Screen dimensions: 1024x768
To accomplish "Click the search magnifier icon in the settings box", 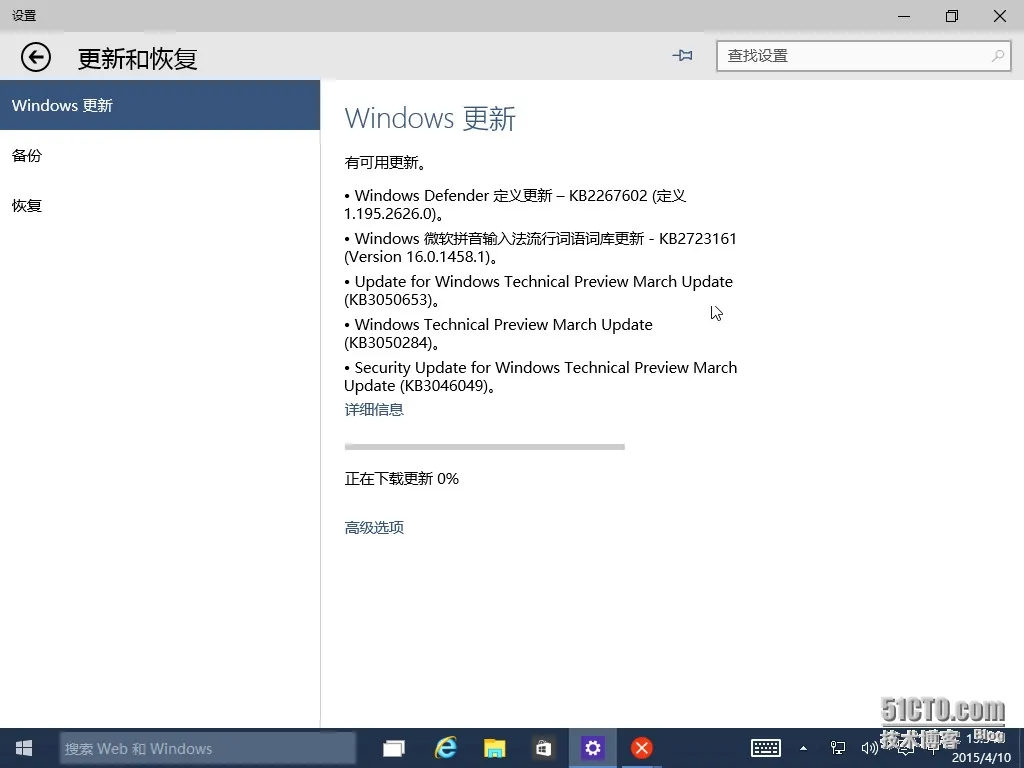I will point(997,56).
